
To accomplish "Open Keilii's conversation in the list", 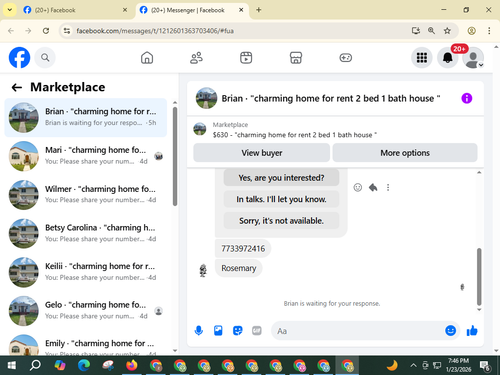I will [x=86, y=272].
